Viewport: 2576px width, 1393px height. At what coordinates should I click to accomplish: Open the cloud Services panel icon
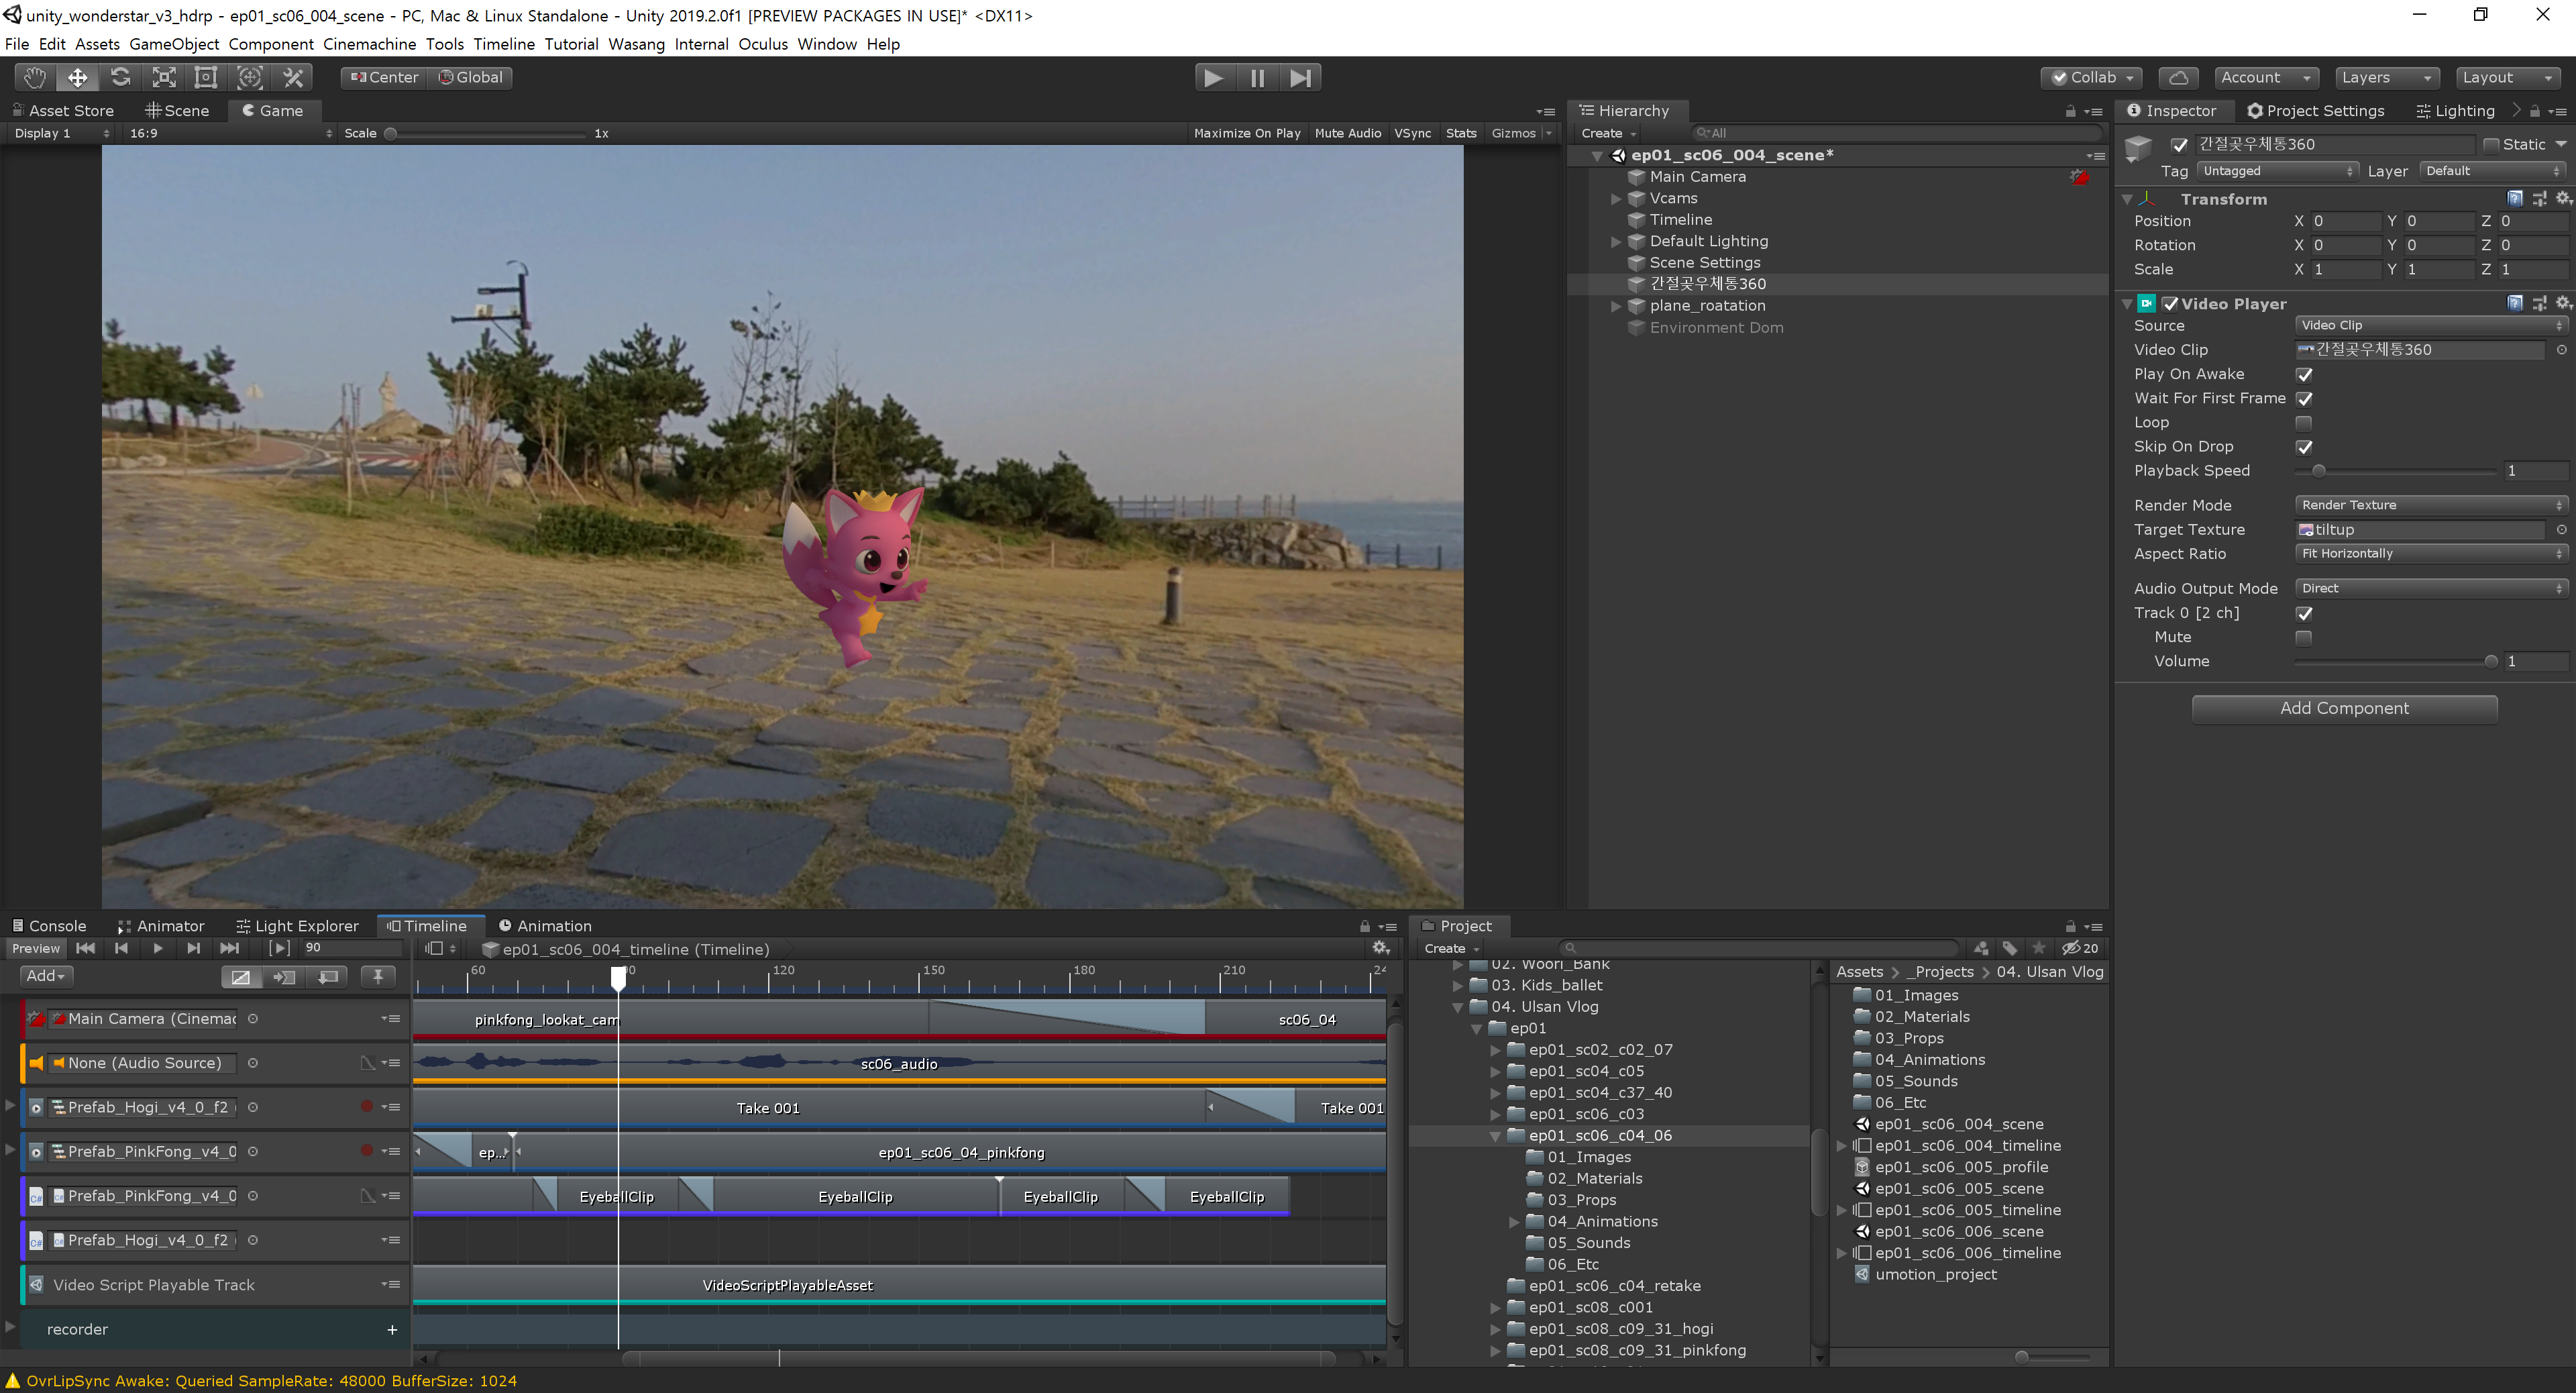coord(2178,77)
